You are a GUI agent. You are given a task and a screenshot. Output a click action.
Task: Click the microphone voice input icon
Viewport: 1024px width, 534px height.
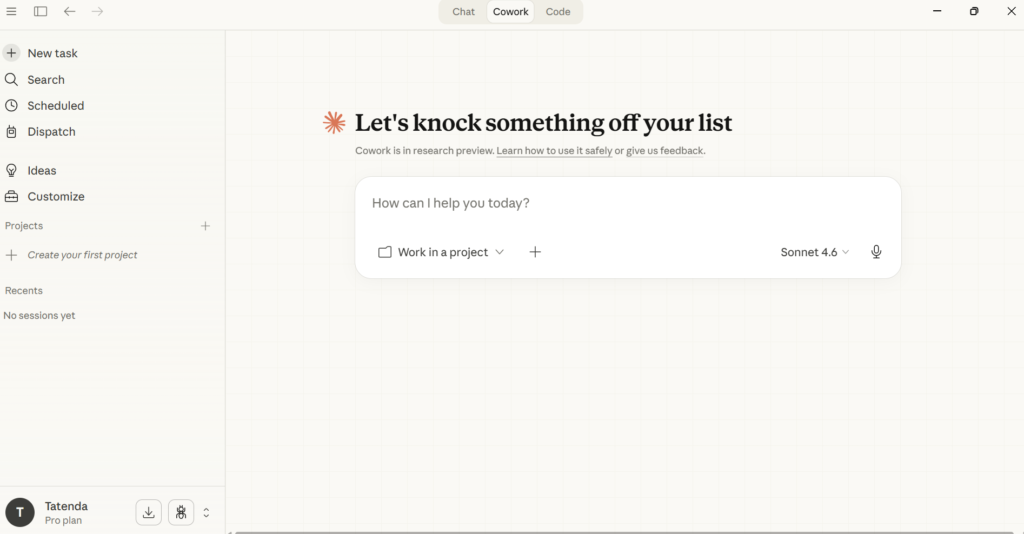coord(876,252)
